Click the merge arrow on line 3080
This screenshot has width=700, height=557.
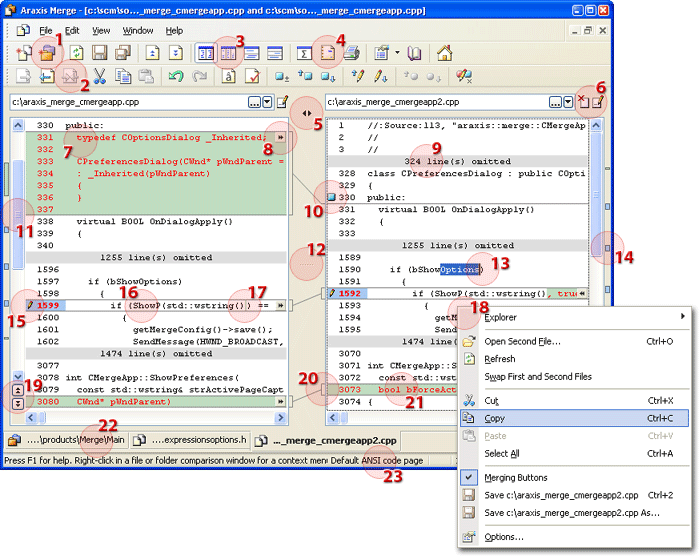coord(280,402)
